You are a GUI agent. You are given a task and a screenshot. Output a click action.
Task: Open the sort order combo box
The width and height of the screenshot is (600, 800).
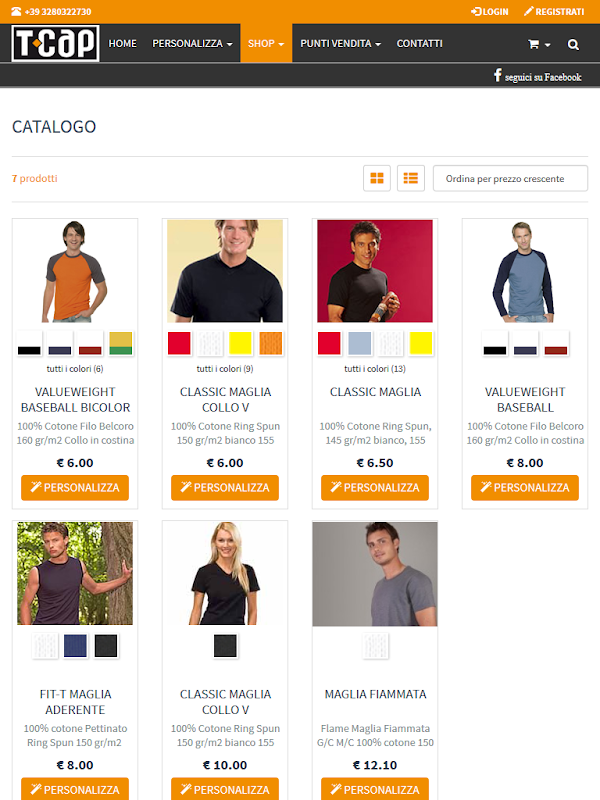point(510,179)
